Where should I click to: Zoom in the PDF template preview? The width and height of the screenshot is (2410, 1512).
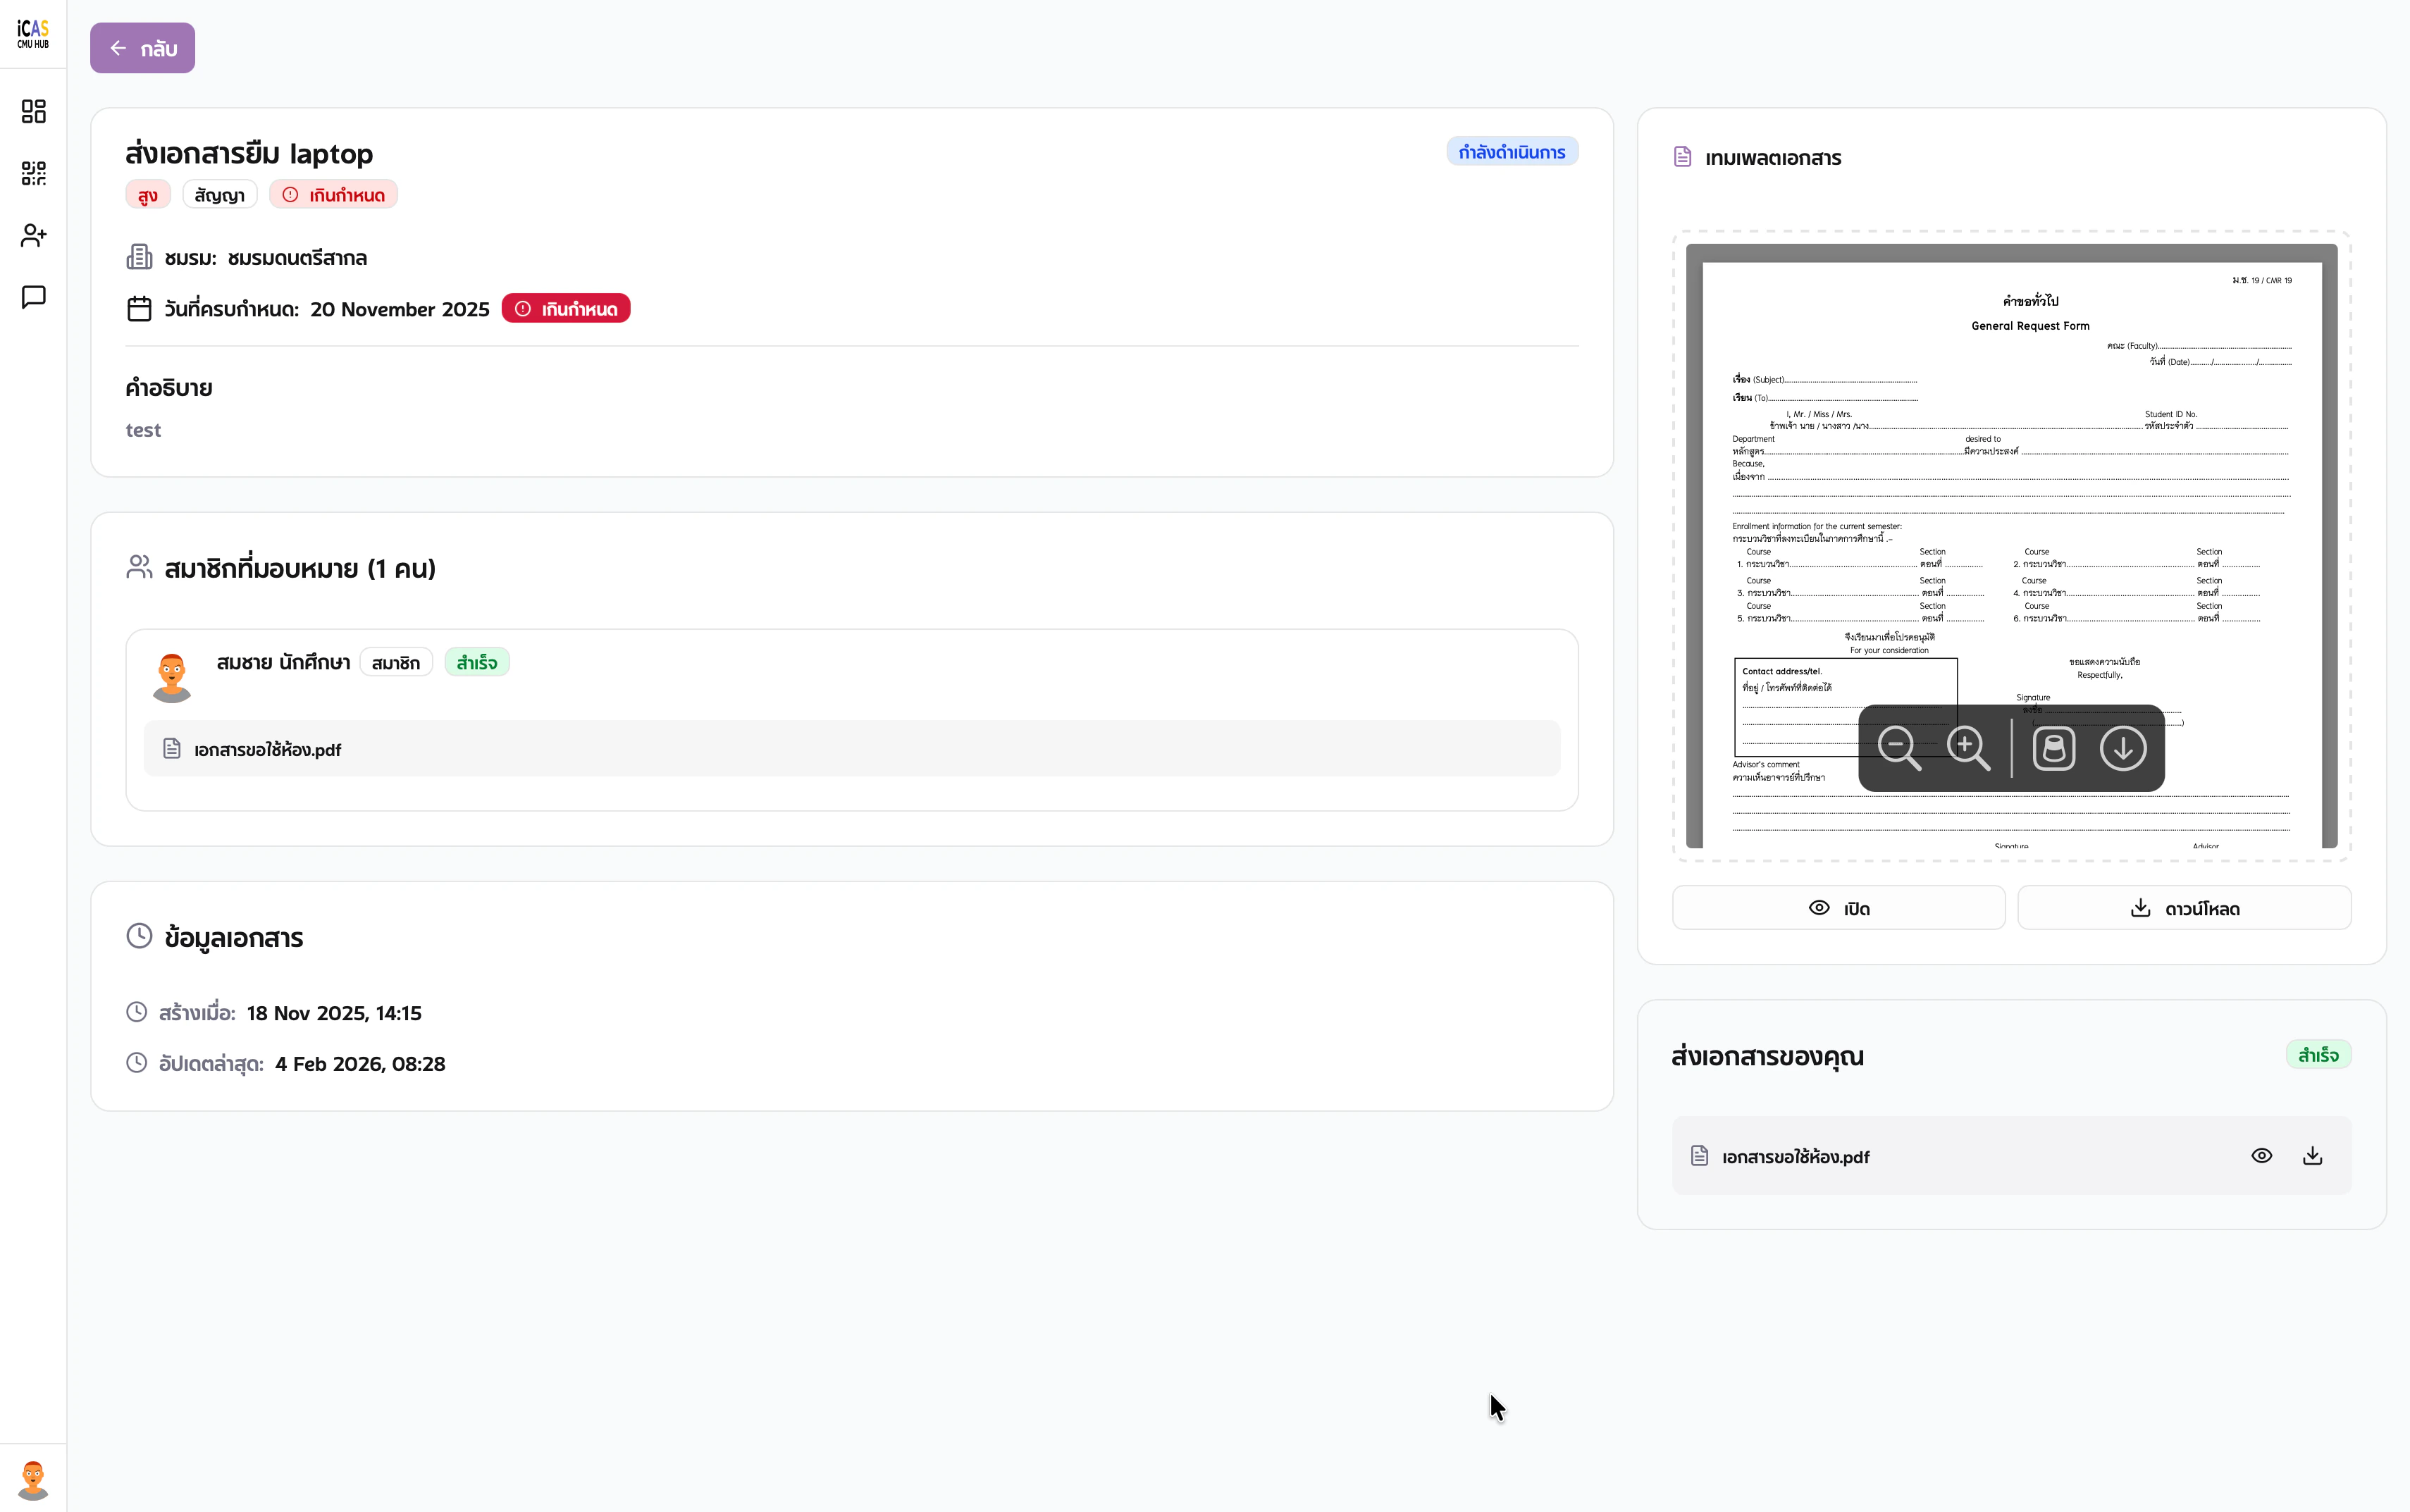(1968, 748)
